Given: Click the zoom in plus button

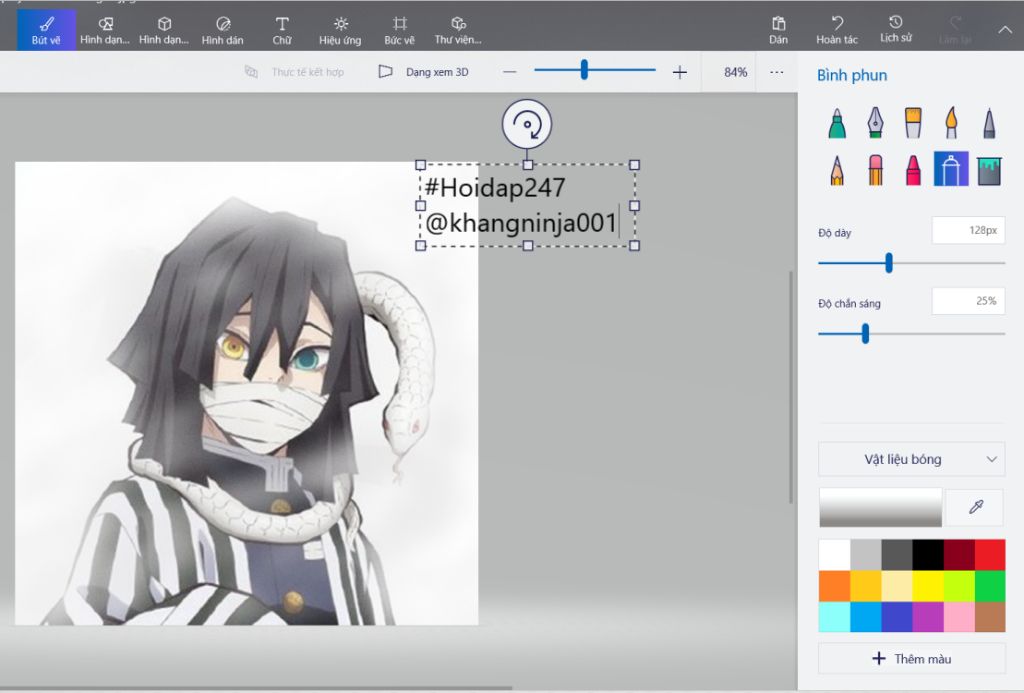Looking at the screenshot, I should 679,72.
